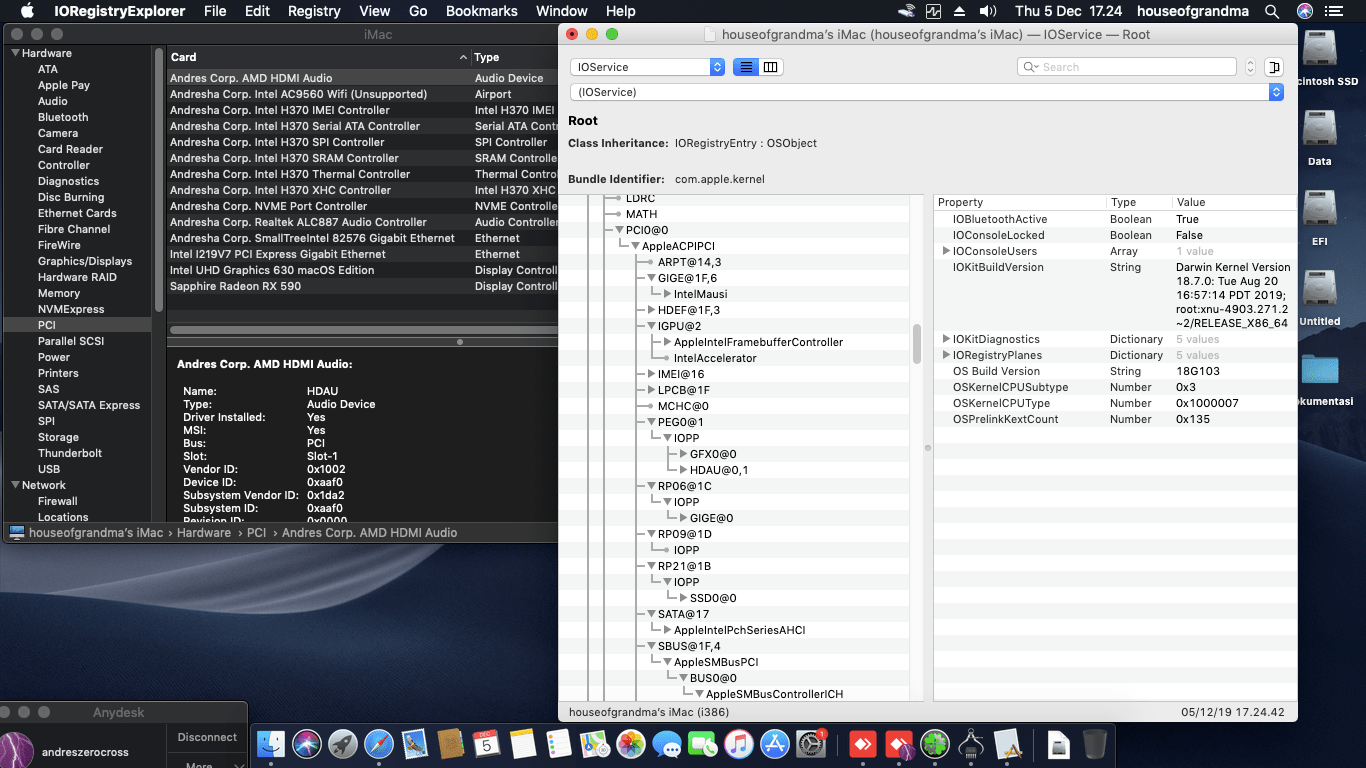1366x768 pixels.
Task: Open the IOService plane dropdown
Action: 647,67
